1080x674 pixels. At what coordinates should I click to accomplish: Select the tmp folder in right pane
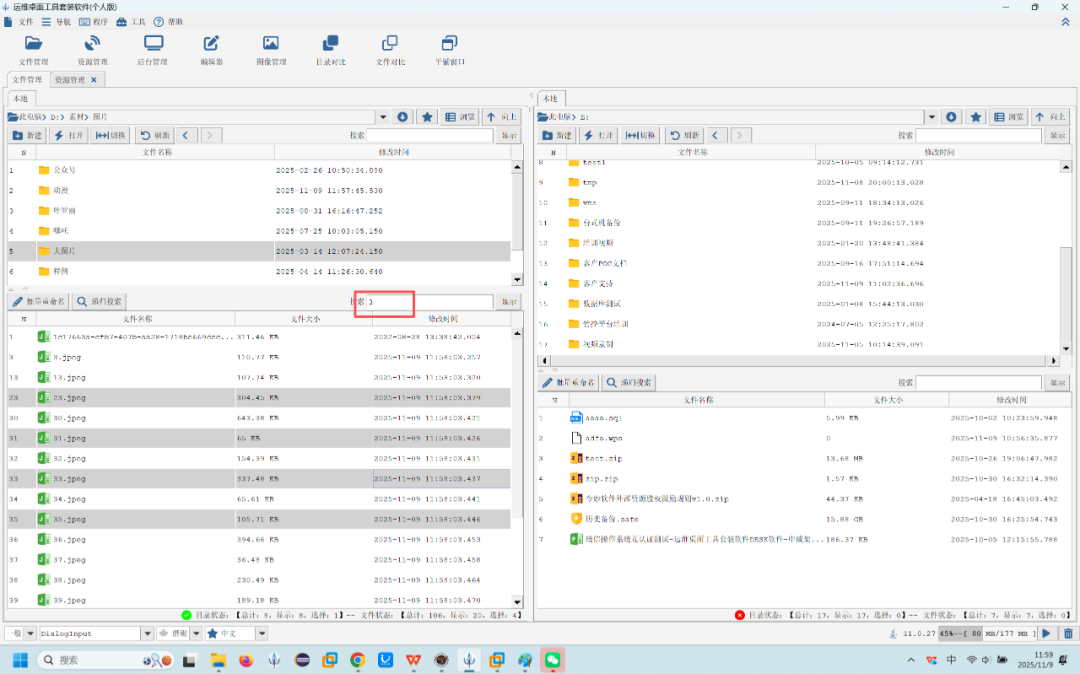[799, 182]
